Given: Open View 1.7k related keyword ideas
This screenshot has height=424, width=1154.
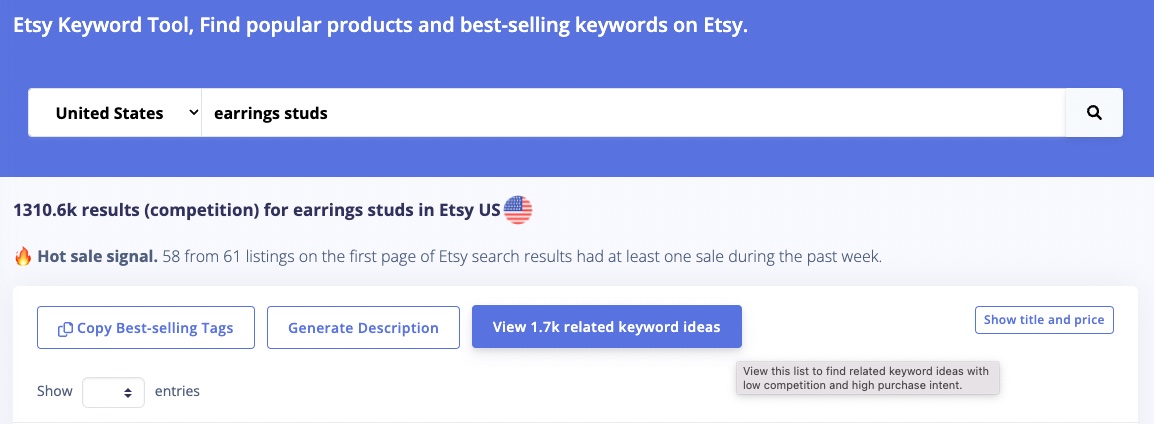Looking at the screenshot, I should (x=606, y=327).
